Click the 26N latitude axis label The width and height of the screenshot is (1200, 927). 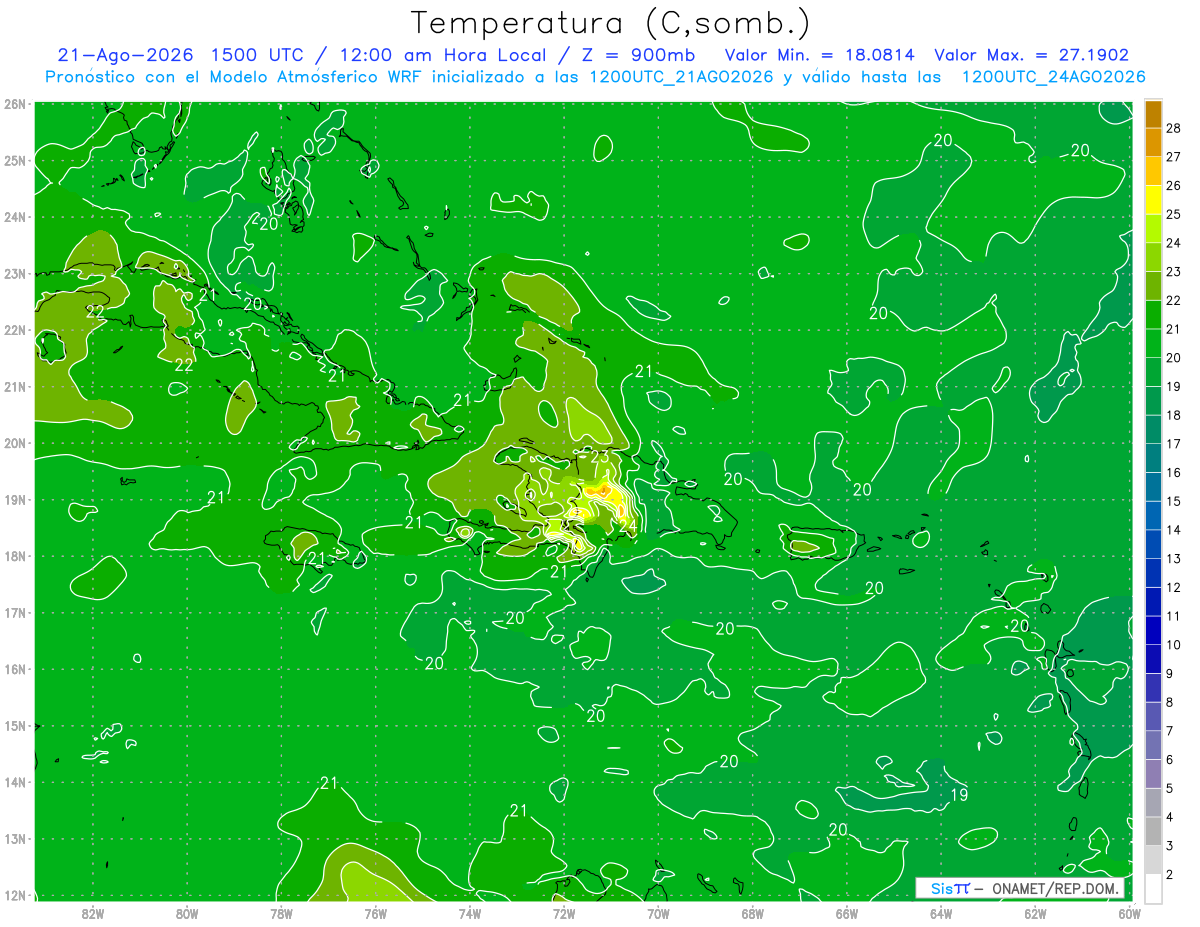(15, 104)
